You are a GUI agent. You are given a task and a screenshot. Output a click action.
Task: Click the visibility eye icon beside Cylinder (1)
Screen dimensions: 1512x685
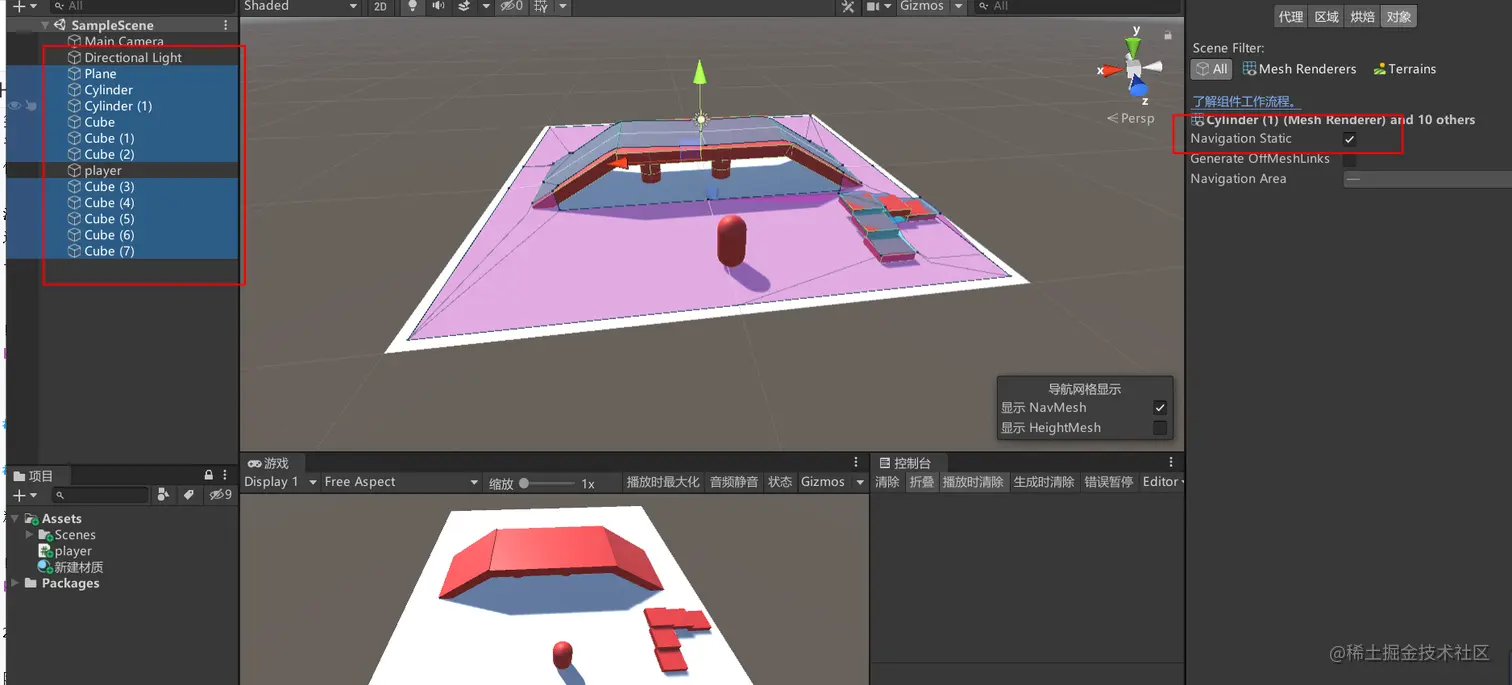click(14, 106)
